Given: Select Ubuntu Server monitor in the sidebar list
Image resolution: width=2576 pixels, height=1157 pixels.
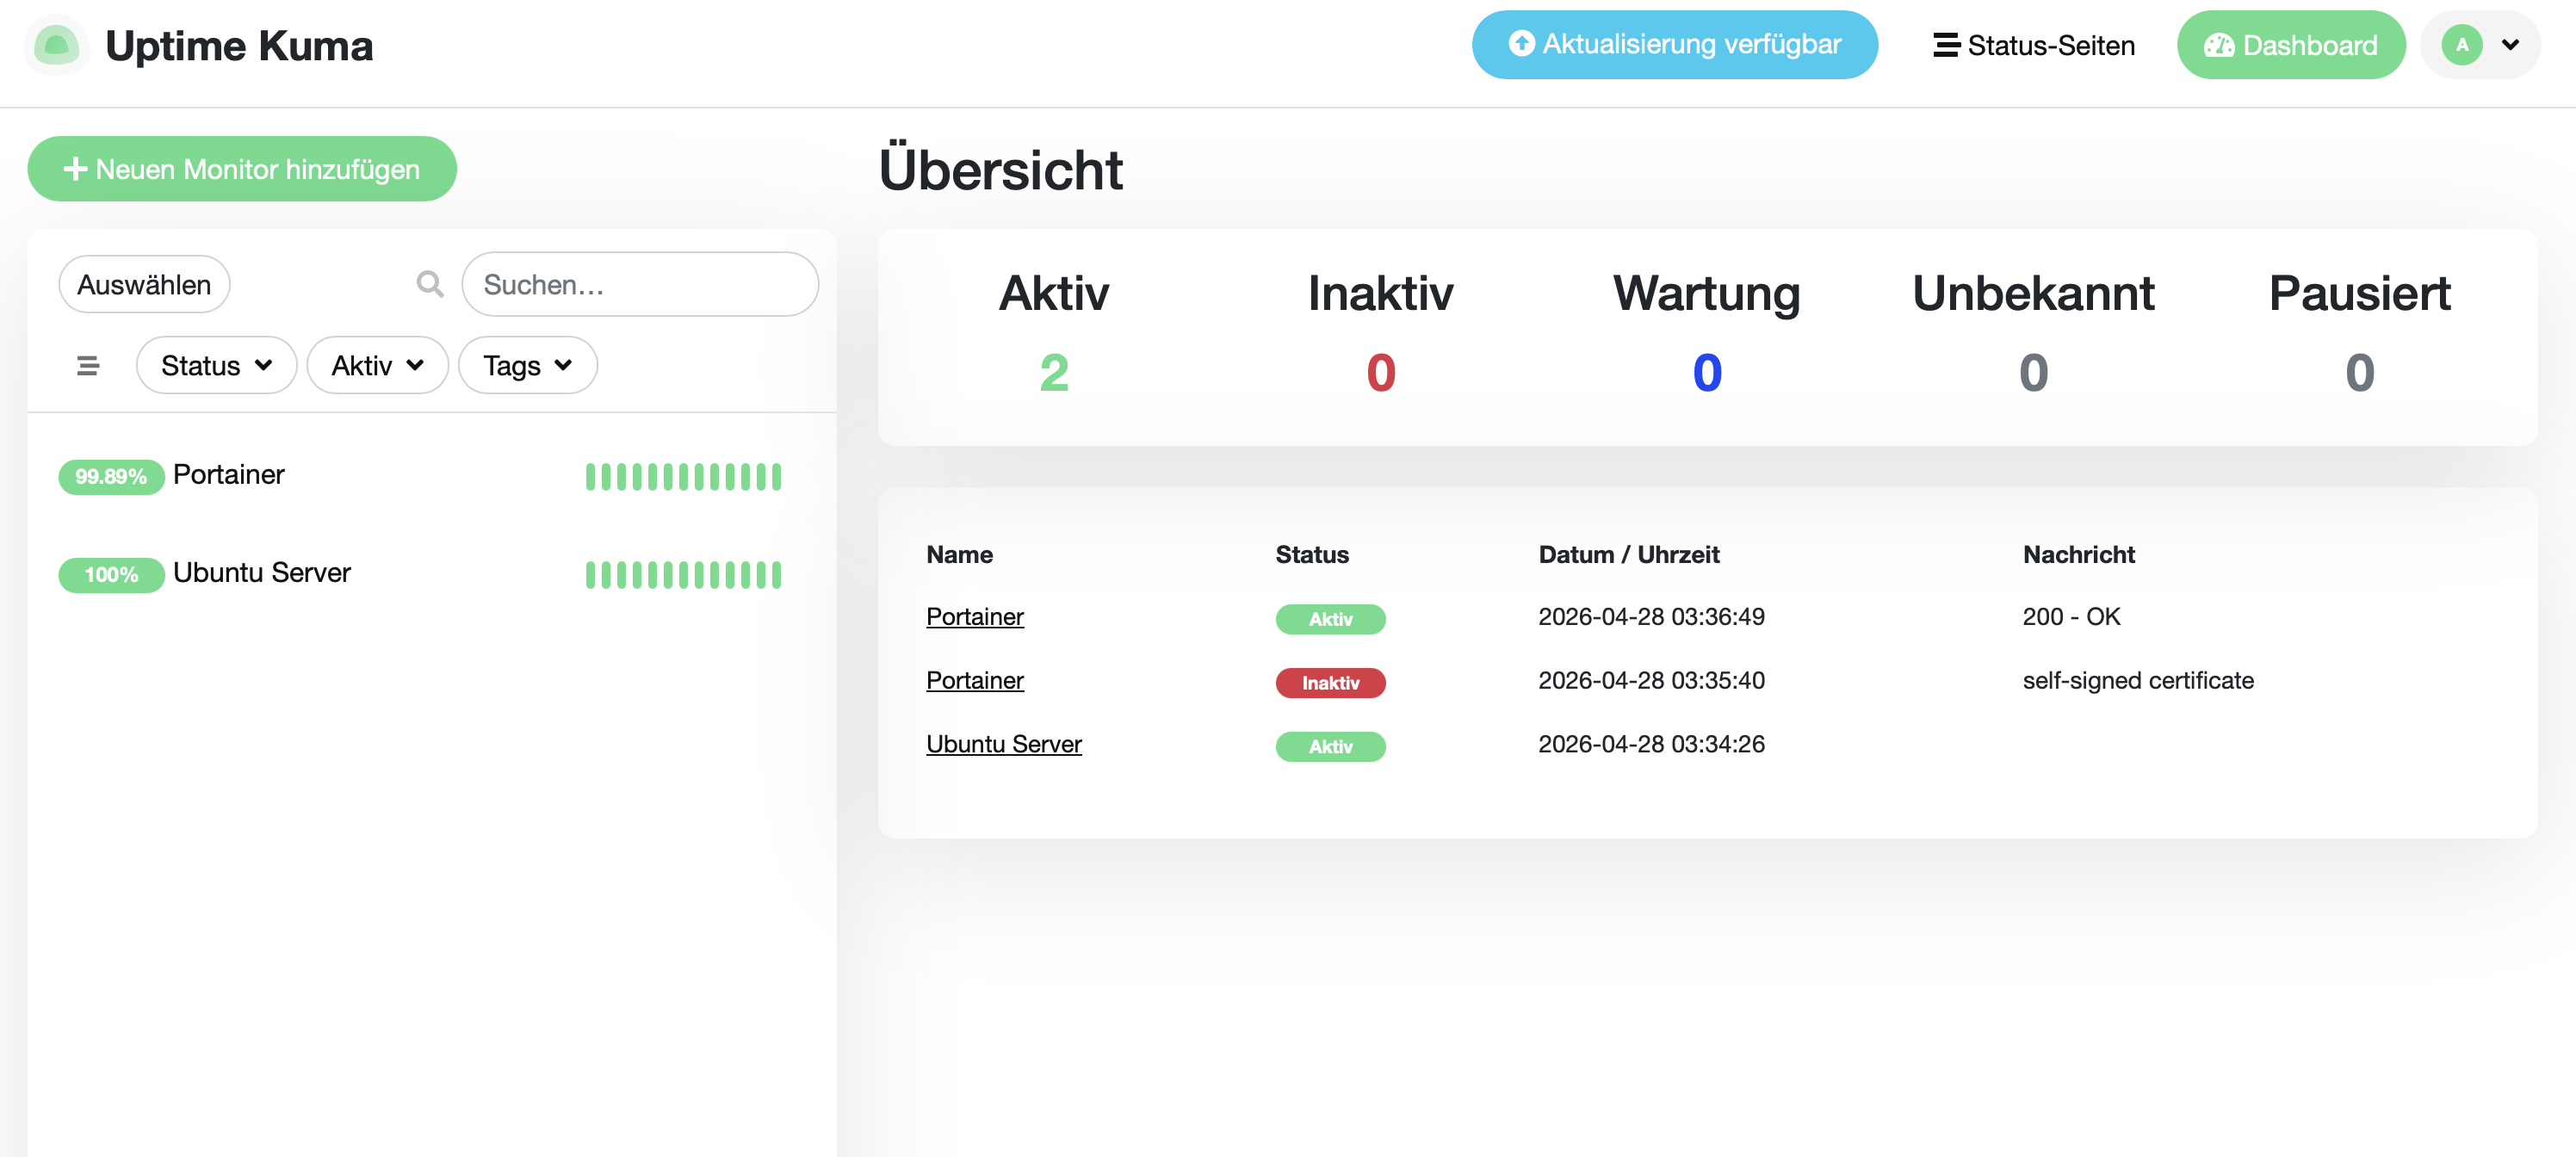Looking at the screenshot, I should click(x=431, y=573).
